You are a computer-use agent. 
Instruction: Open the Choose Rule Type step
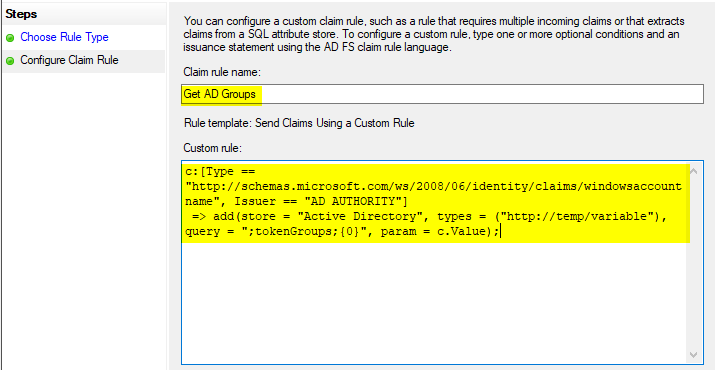[64, 37]
